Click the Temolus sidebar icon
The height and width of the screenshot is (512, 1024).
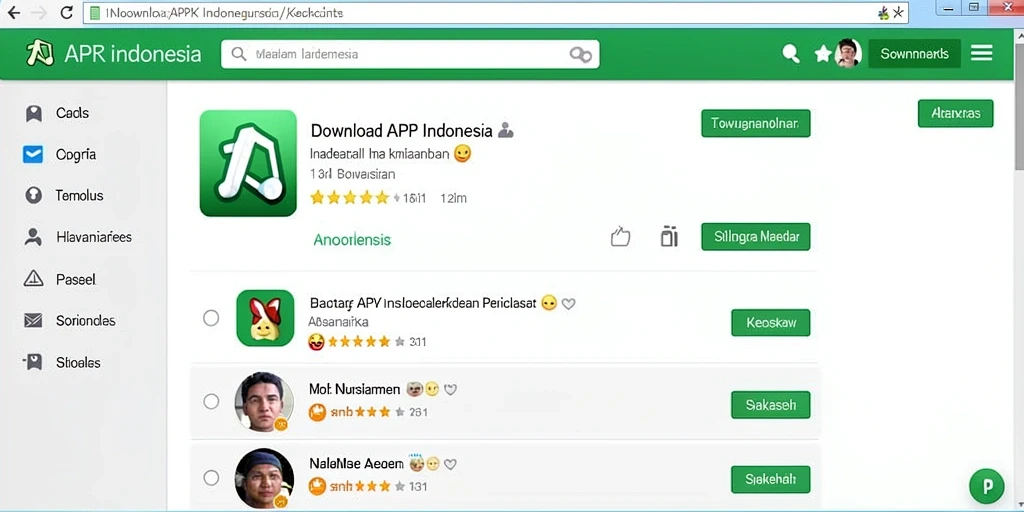[x=33, y=195]
